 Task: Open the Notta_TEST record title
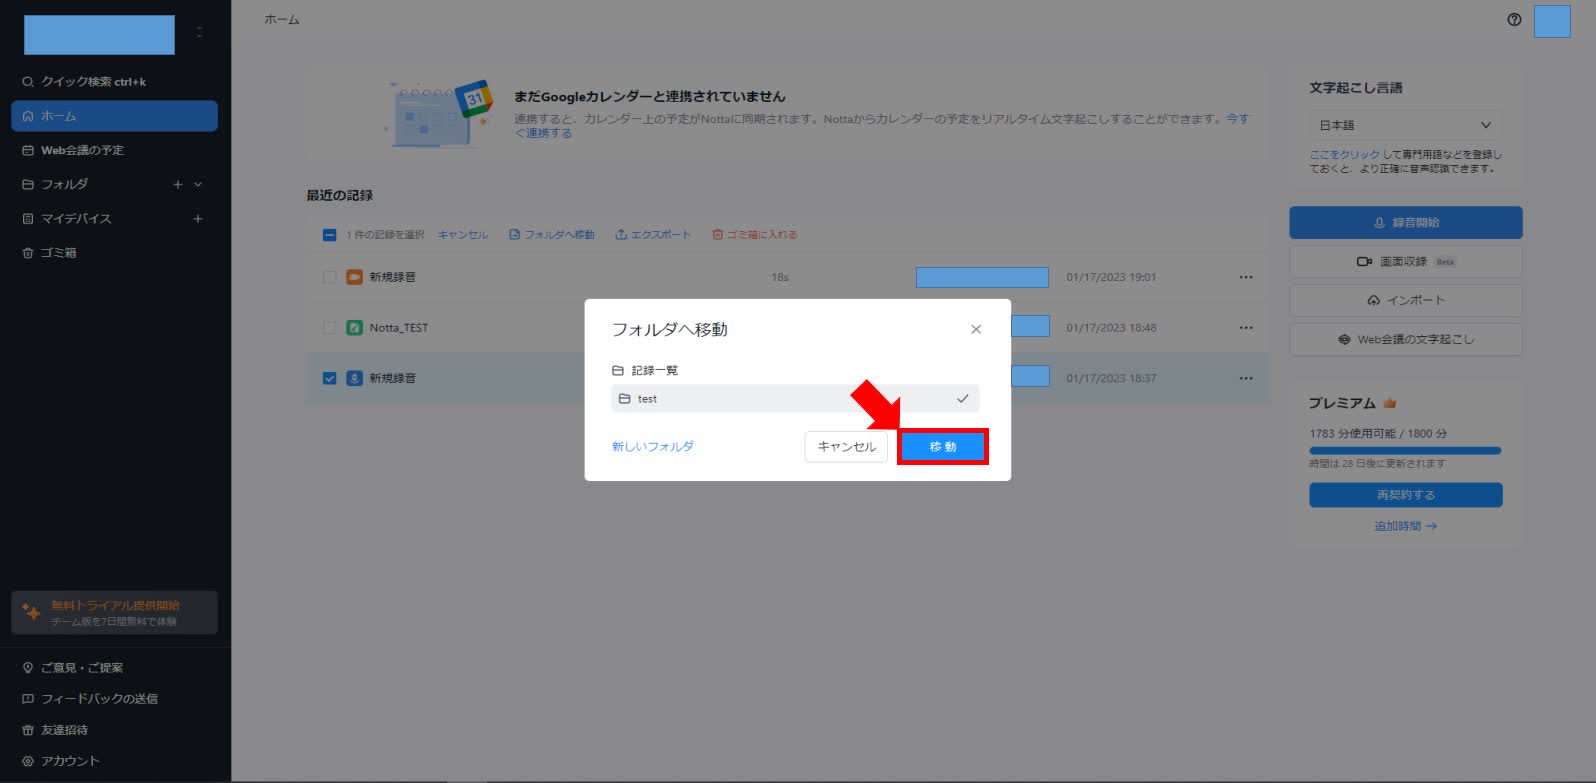pyautogui.click(x=398, y=327)
